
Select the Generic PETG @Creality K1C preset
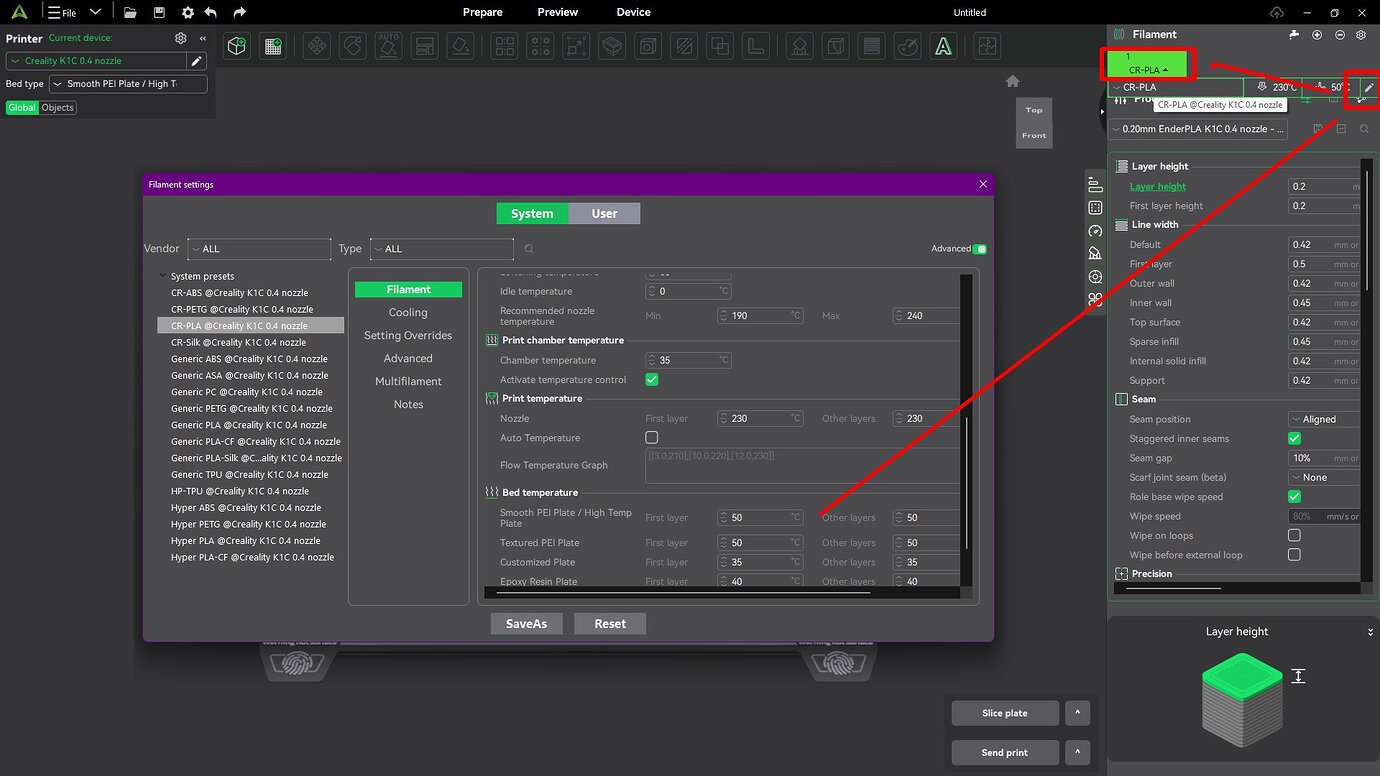click(x=251, y=408)
